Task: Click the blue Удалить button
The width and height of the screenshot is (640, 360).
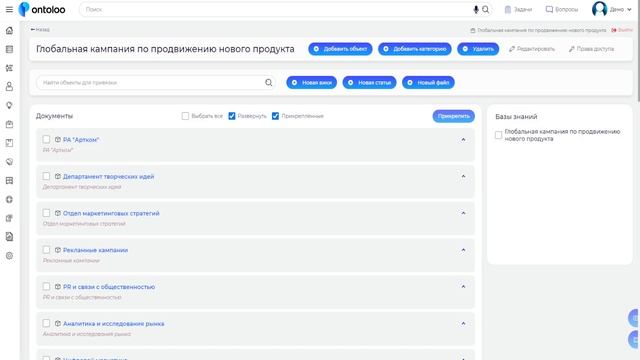Action: 478,49
